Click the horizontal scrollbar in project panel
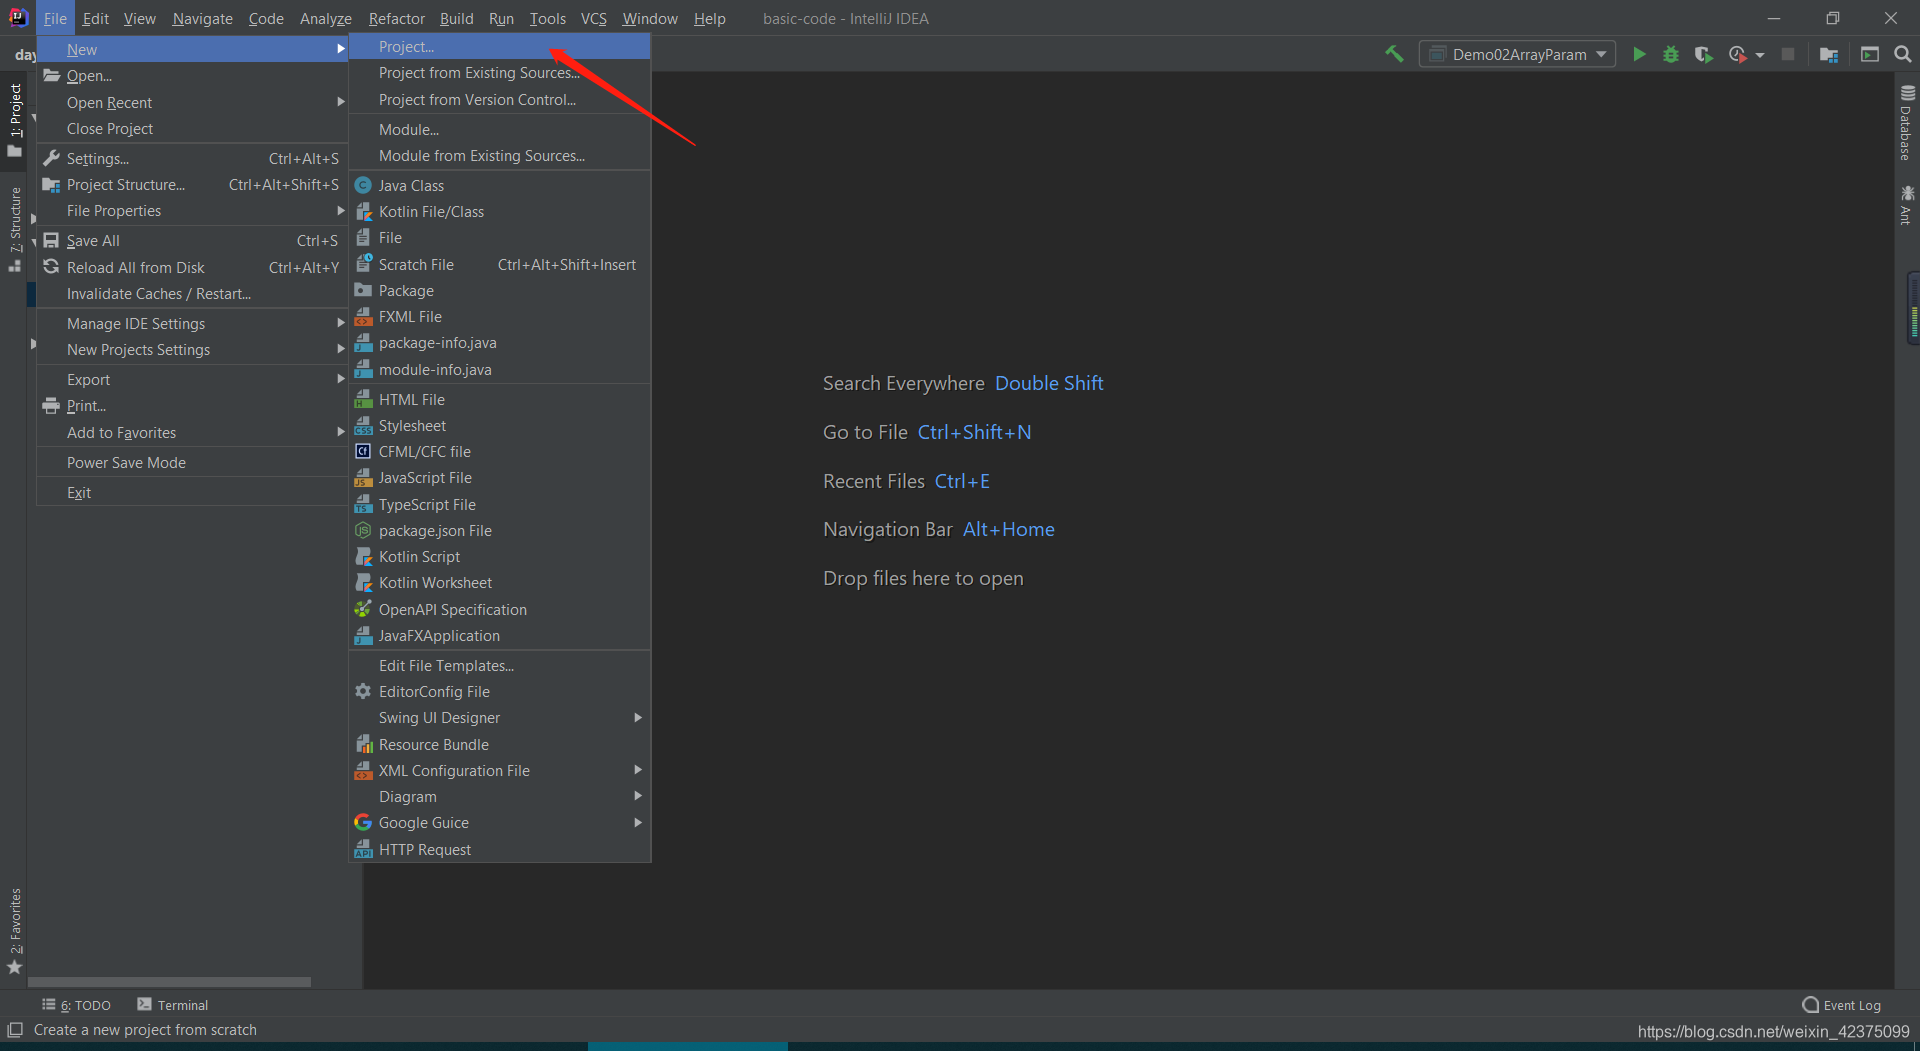This screenshot has height=1051, width=1920. point(169,982)
